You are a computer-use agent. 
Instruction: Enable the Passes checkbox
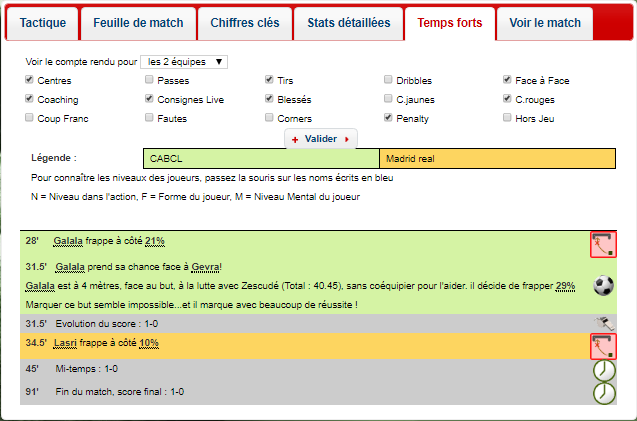(x=149, y=80)
